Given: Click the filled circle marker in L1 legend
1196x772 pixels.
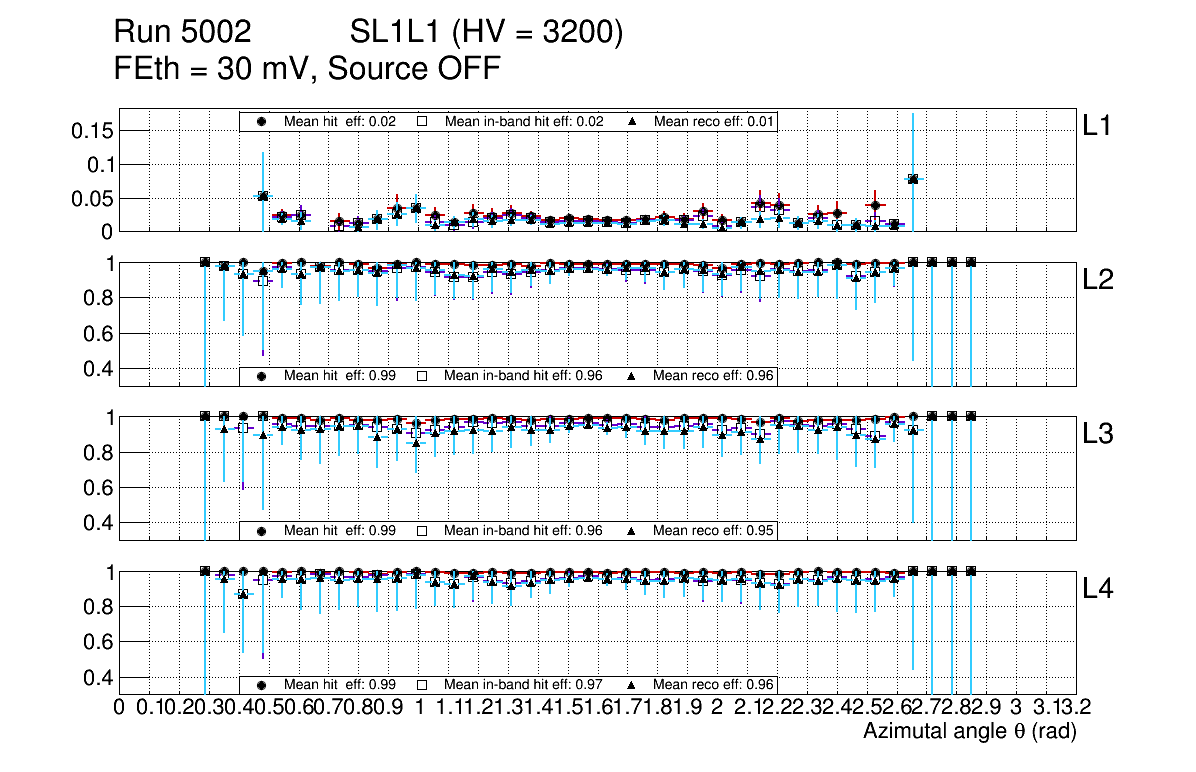Looking at the screenshot, I should (262, 121).
